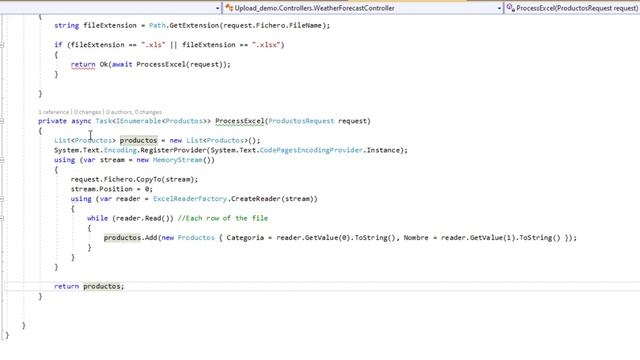Click the ProcessExcel method name in declaration
Viewport: 640px width, 360px height.
[240, 121]
